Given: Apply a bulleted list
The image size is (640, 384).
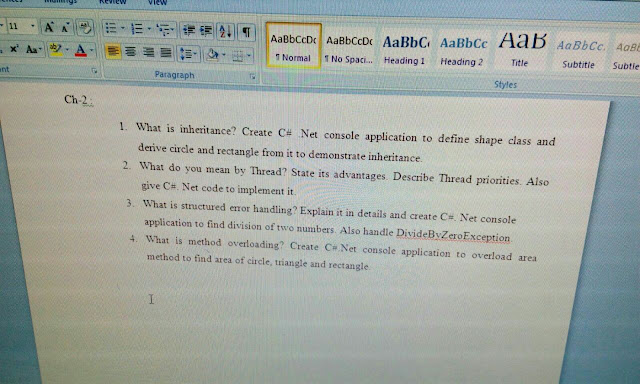Looking at the screenshot, I should click(x=111, y=28).
